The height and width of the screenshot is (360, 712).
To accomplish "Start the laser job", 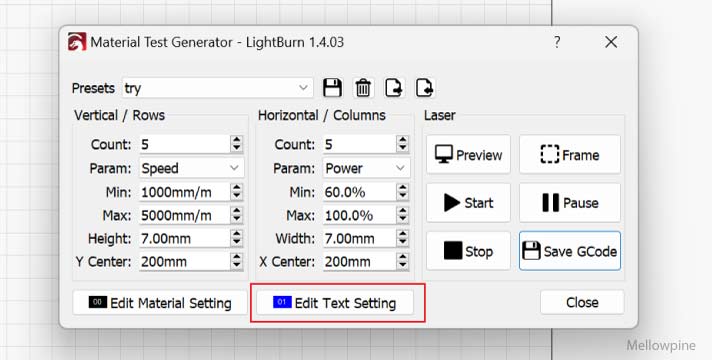I will [x=468, y=202].
